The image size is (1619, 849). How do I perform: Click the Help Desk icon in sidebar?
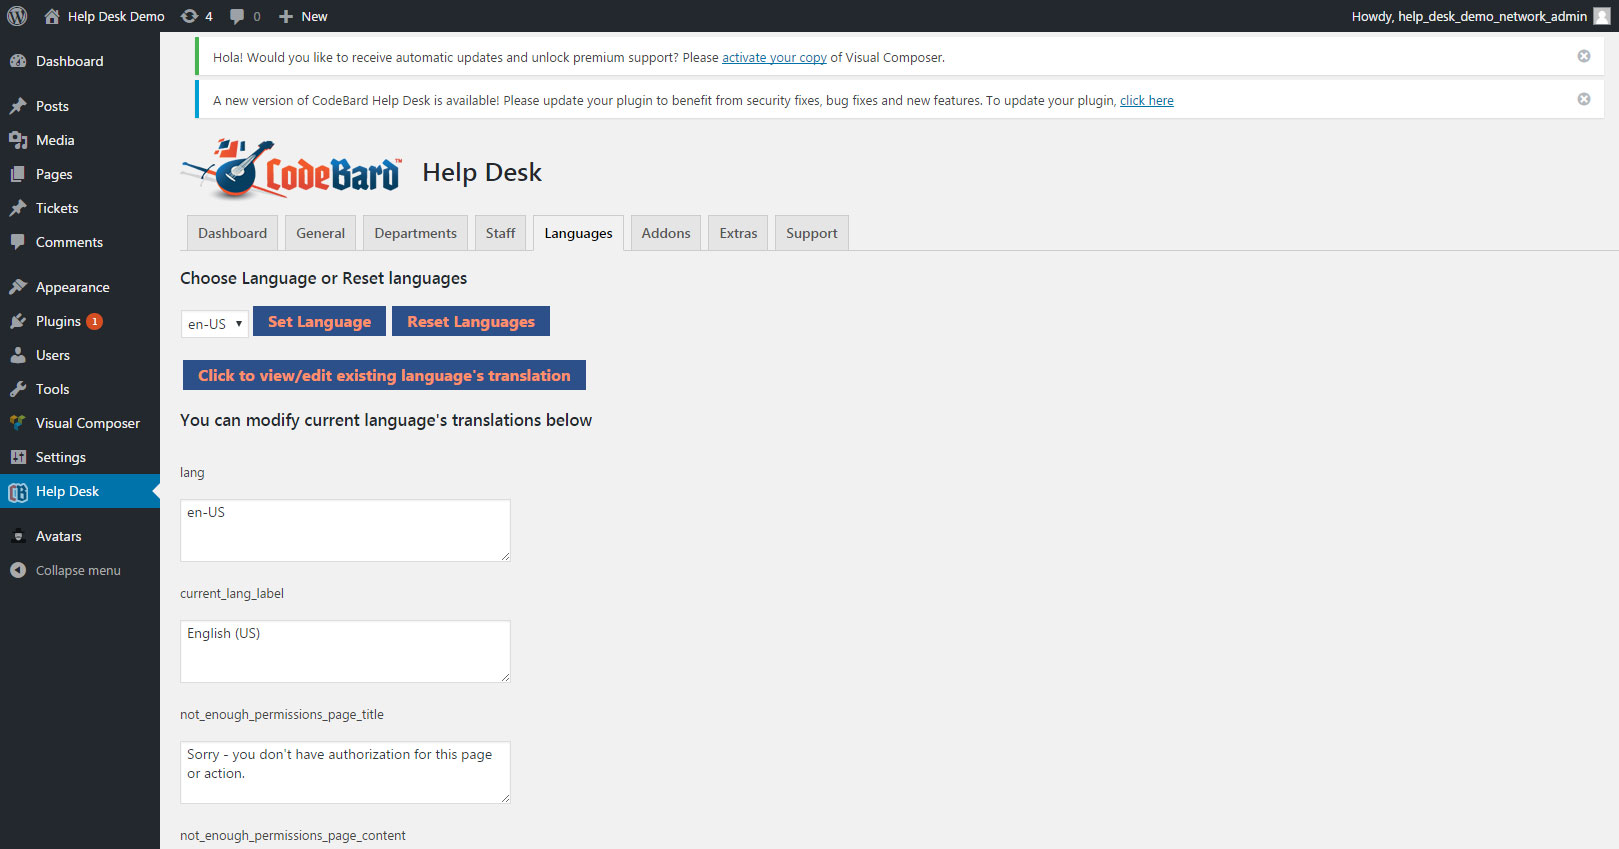(x=18, y=492)
